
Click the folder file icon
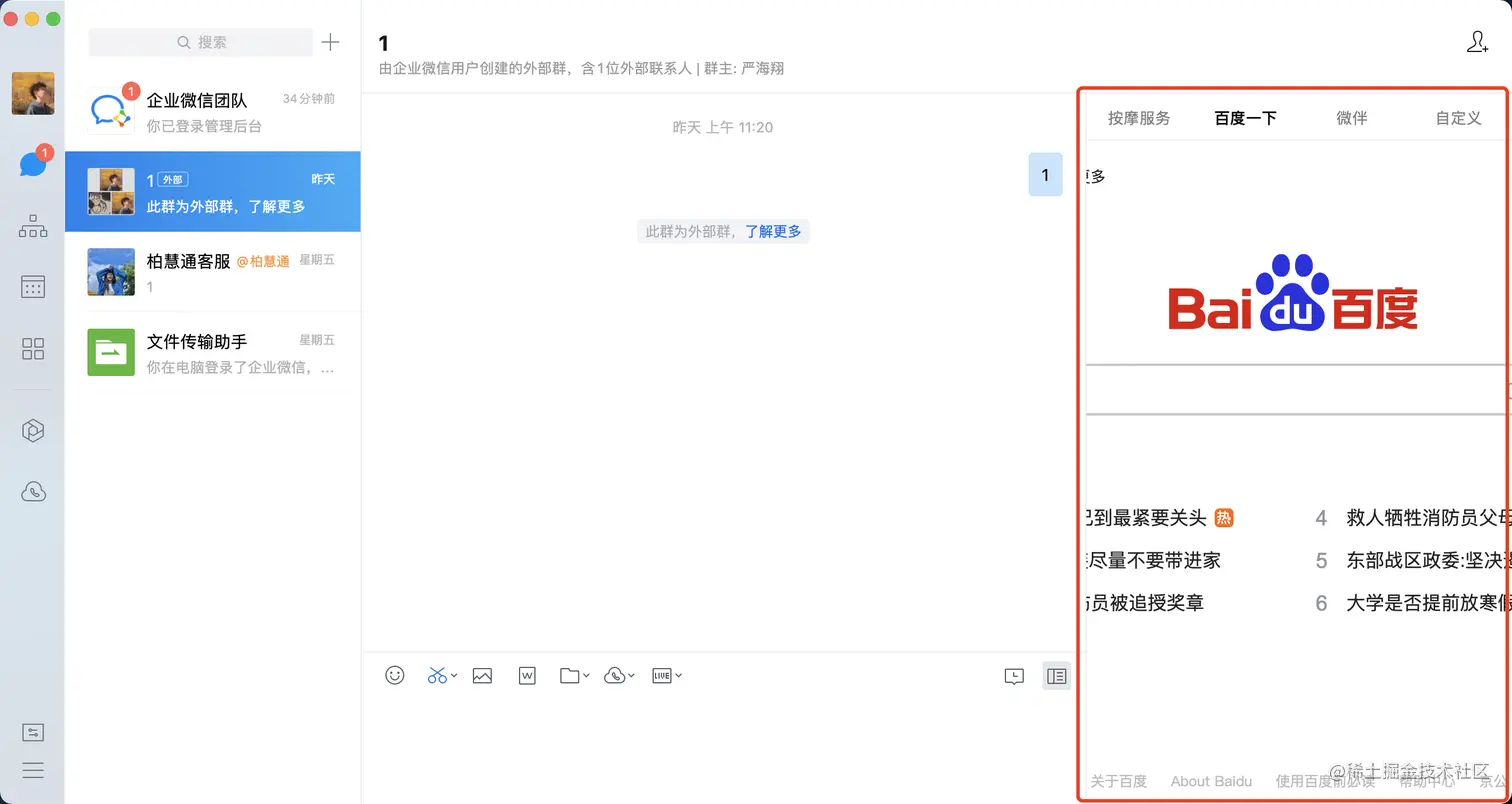[570, 676]
